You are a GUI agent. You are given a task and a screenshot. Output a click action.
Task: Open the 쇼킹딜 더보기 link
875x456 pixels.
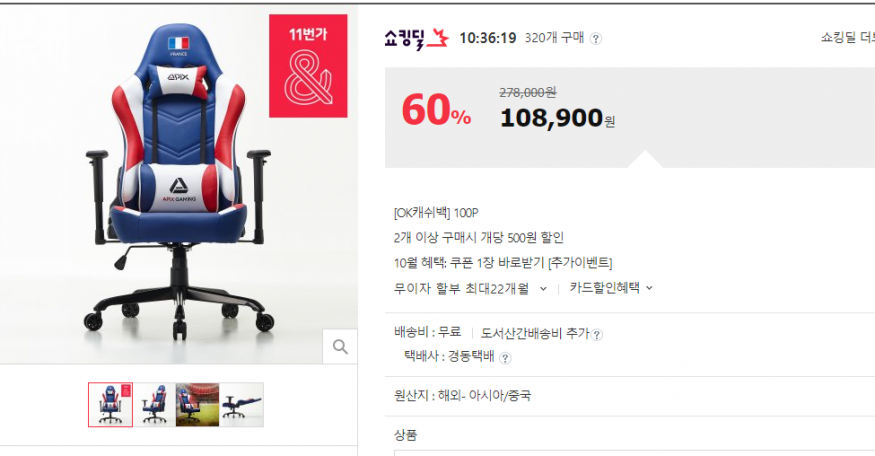847,38
